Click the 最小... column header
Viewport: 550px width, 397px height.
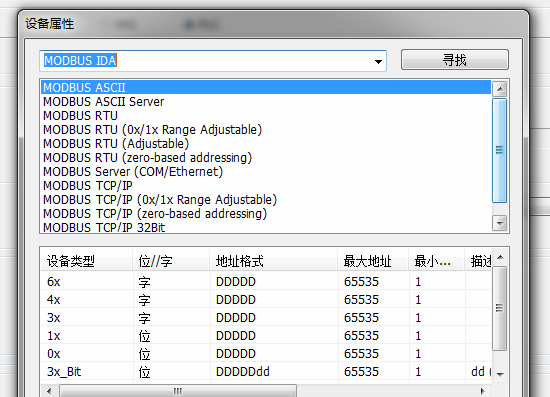[x=437, y=261]
